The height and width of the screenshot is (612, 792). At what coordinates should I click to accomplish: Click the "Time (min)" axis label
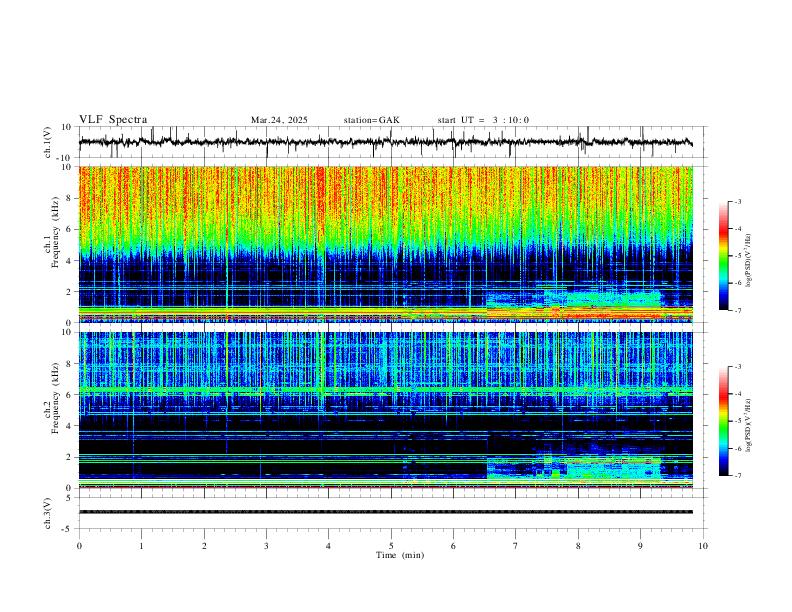click(400, 555)
